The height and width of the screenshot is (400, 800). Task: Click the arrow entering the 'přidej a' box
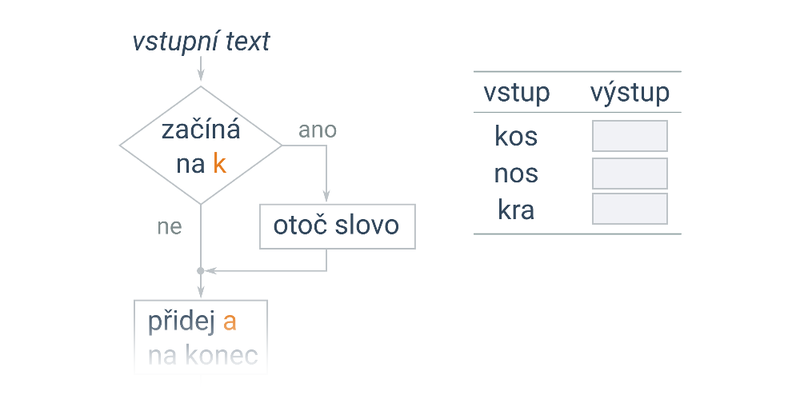(201, 287)
